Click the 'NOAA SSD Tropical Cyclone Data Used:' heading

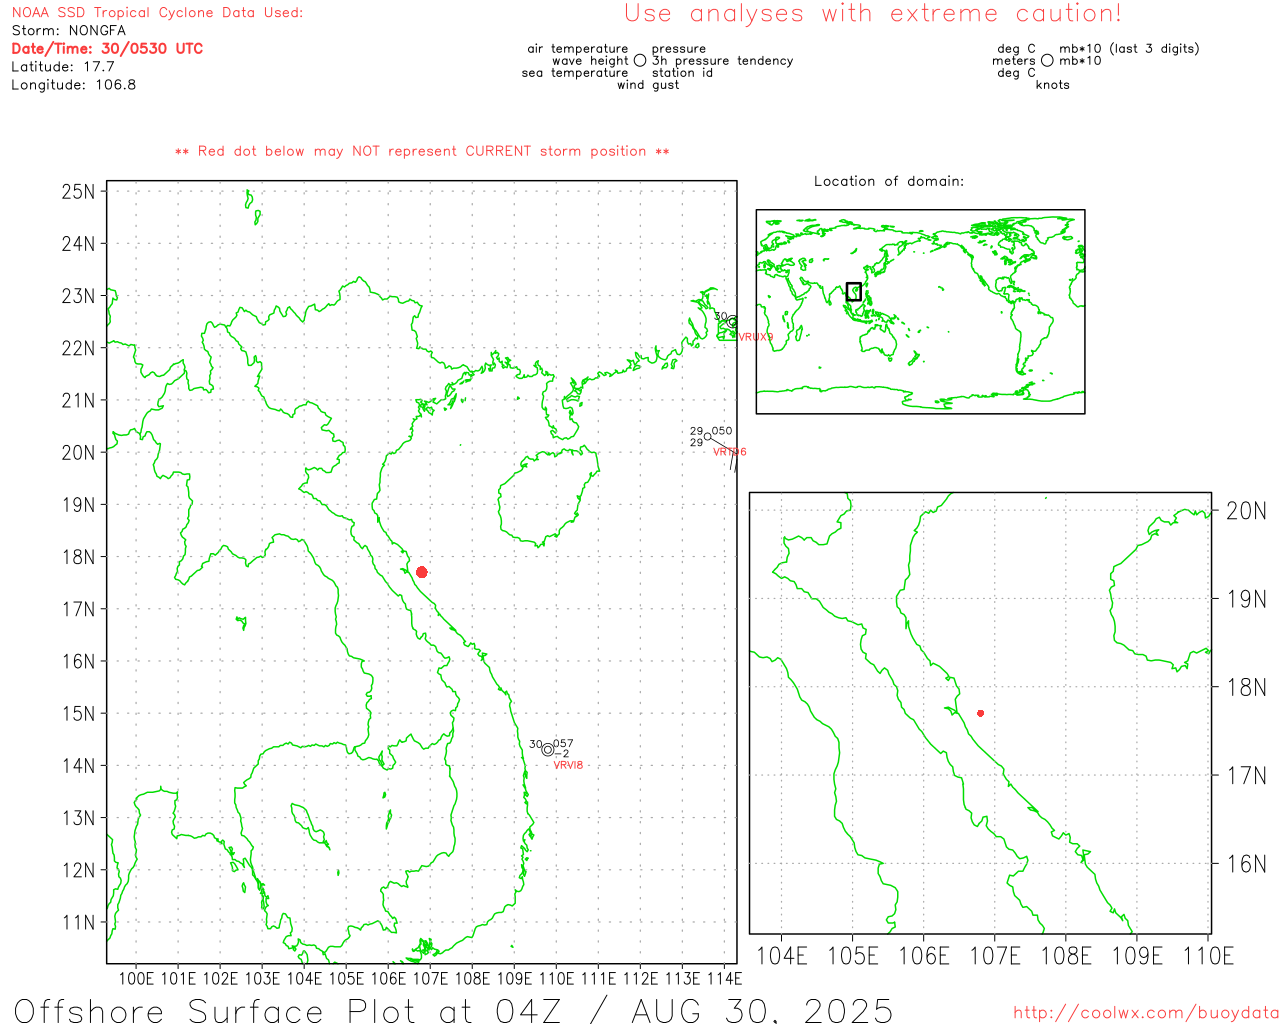pos(157,13)
